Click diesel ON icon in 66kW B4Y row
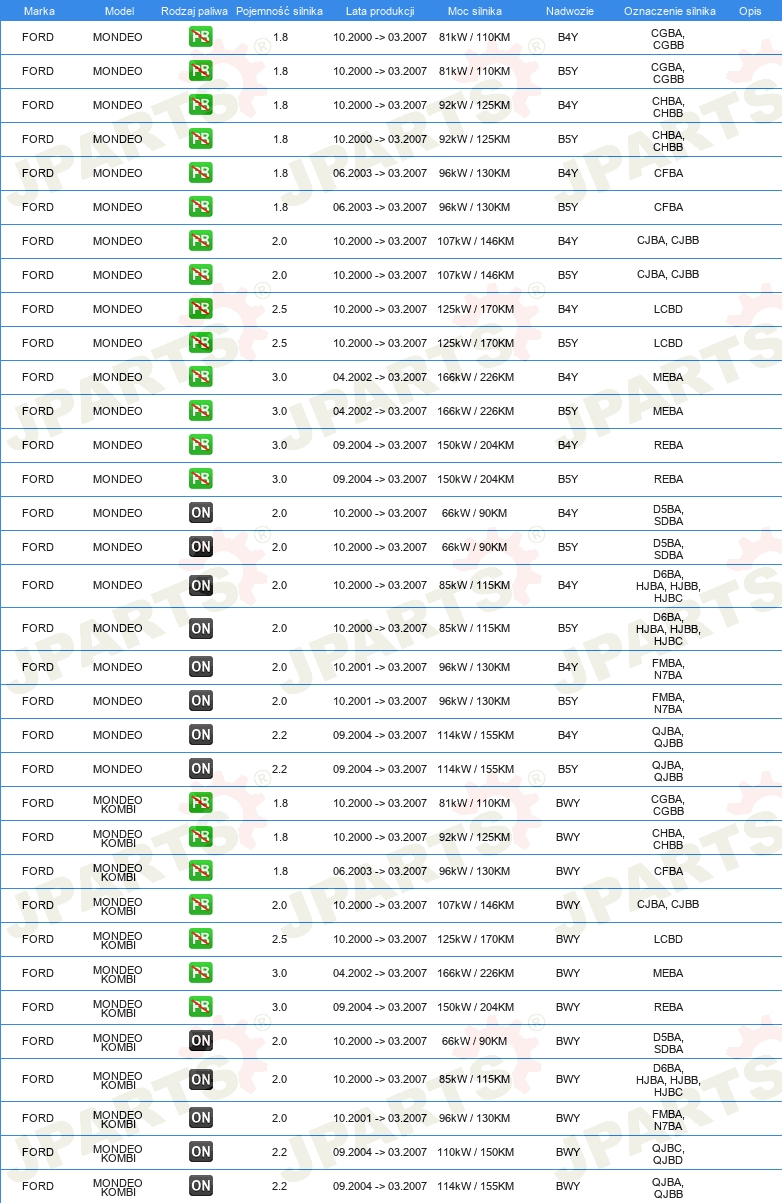The width and height of the screenshot is (782, 1203). 200,514
